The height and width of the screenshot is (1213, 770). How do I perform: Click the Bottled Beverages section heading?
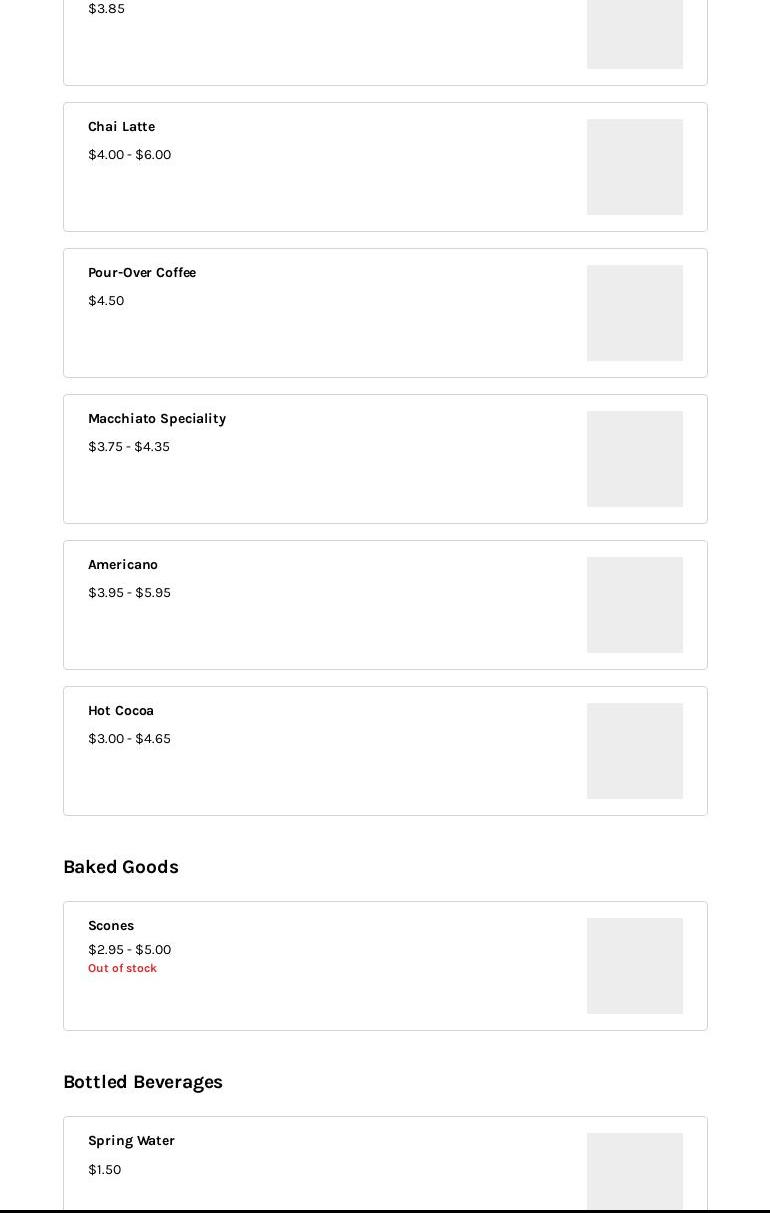pos(143,1082)
